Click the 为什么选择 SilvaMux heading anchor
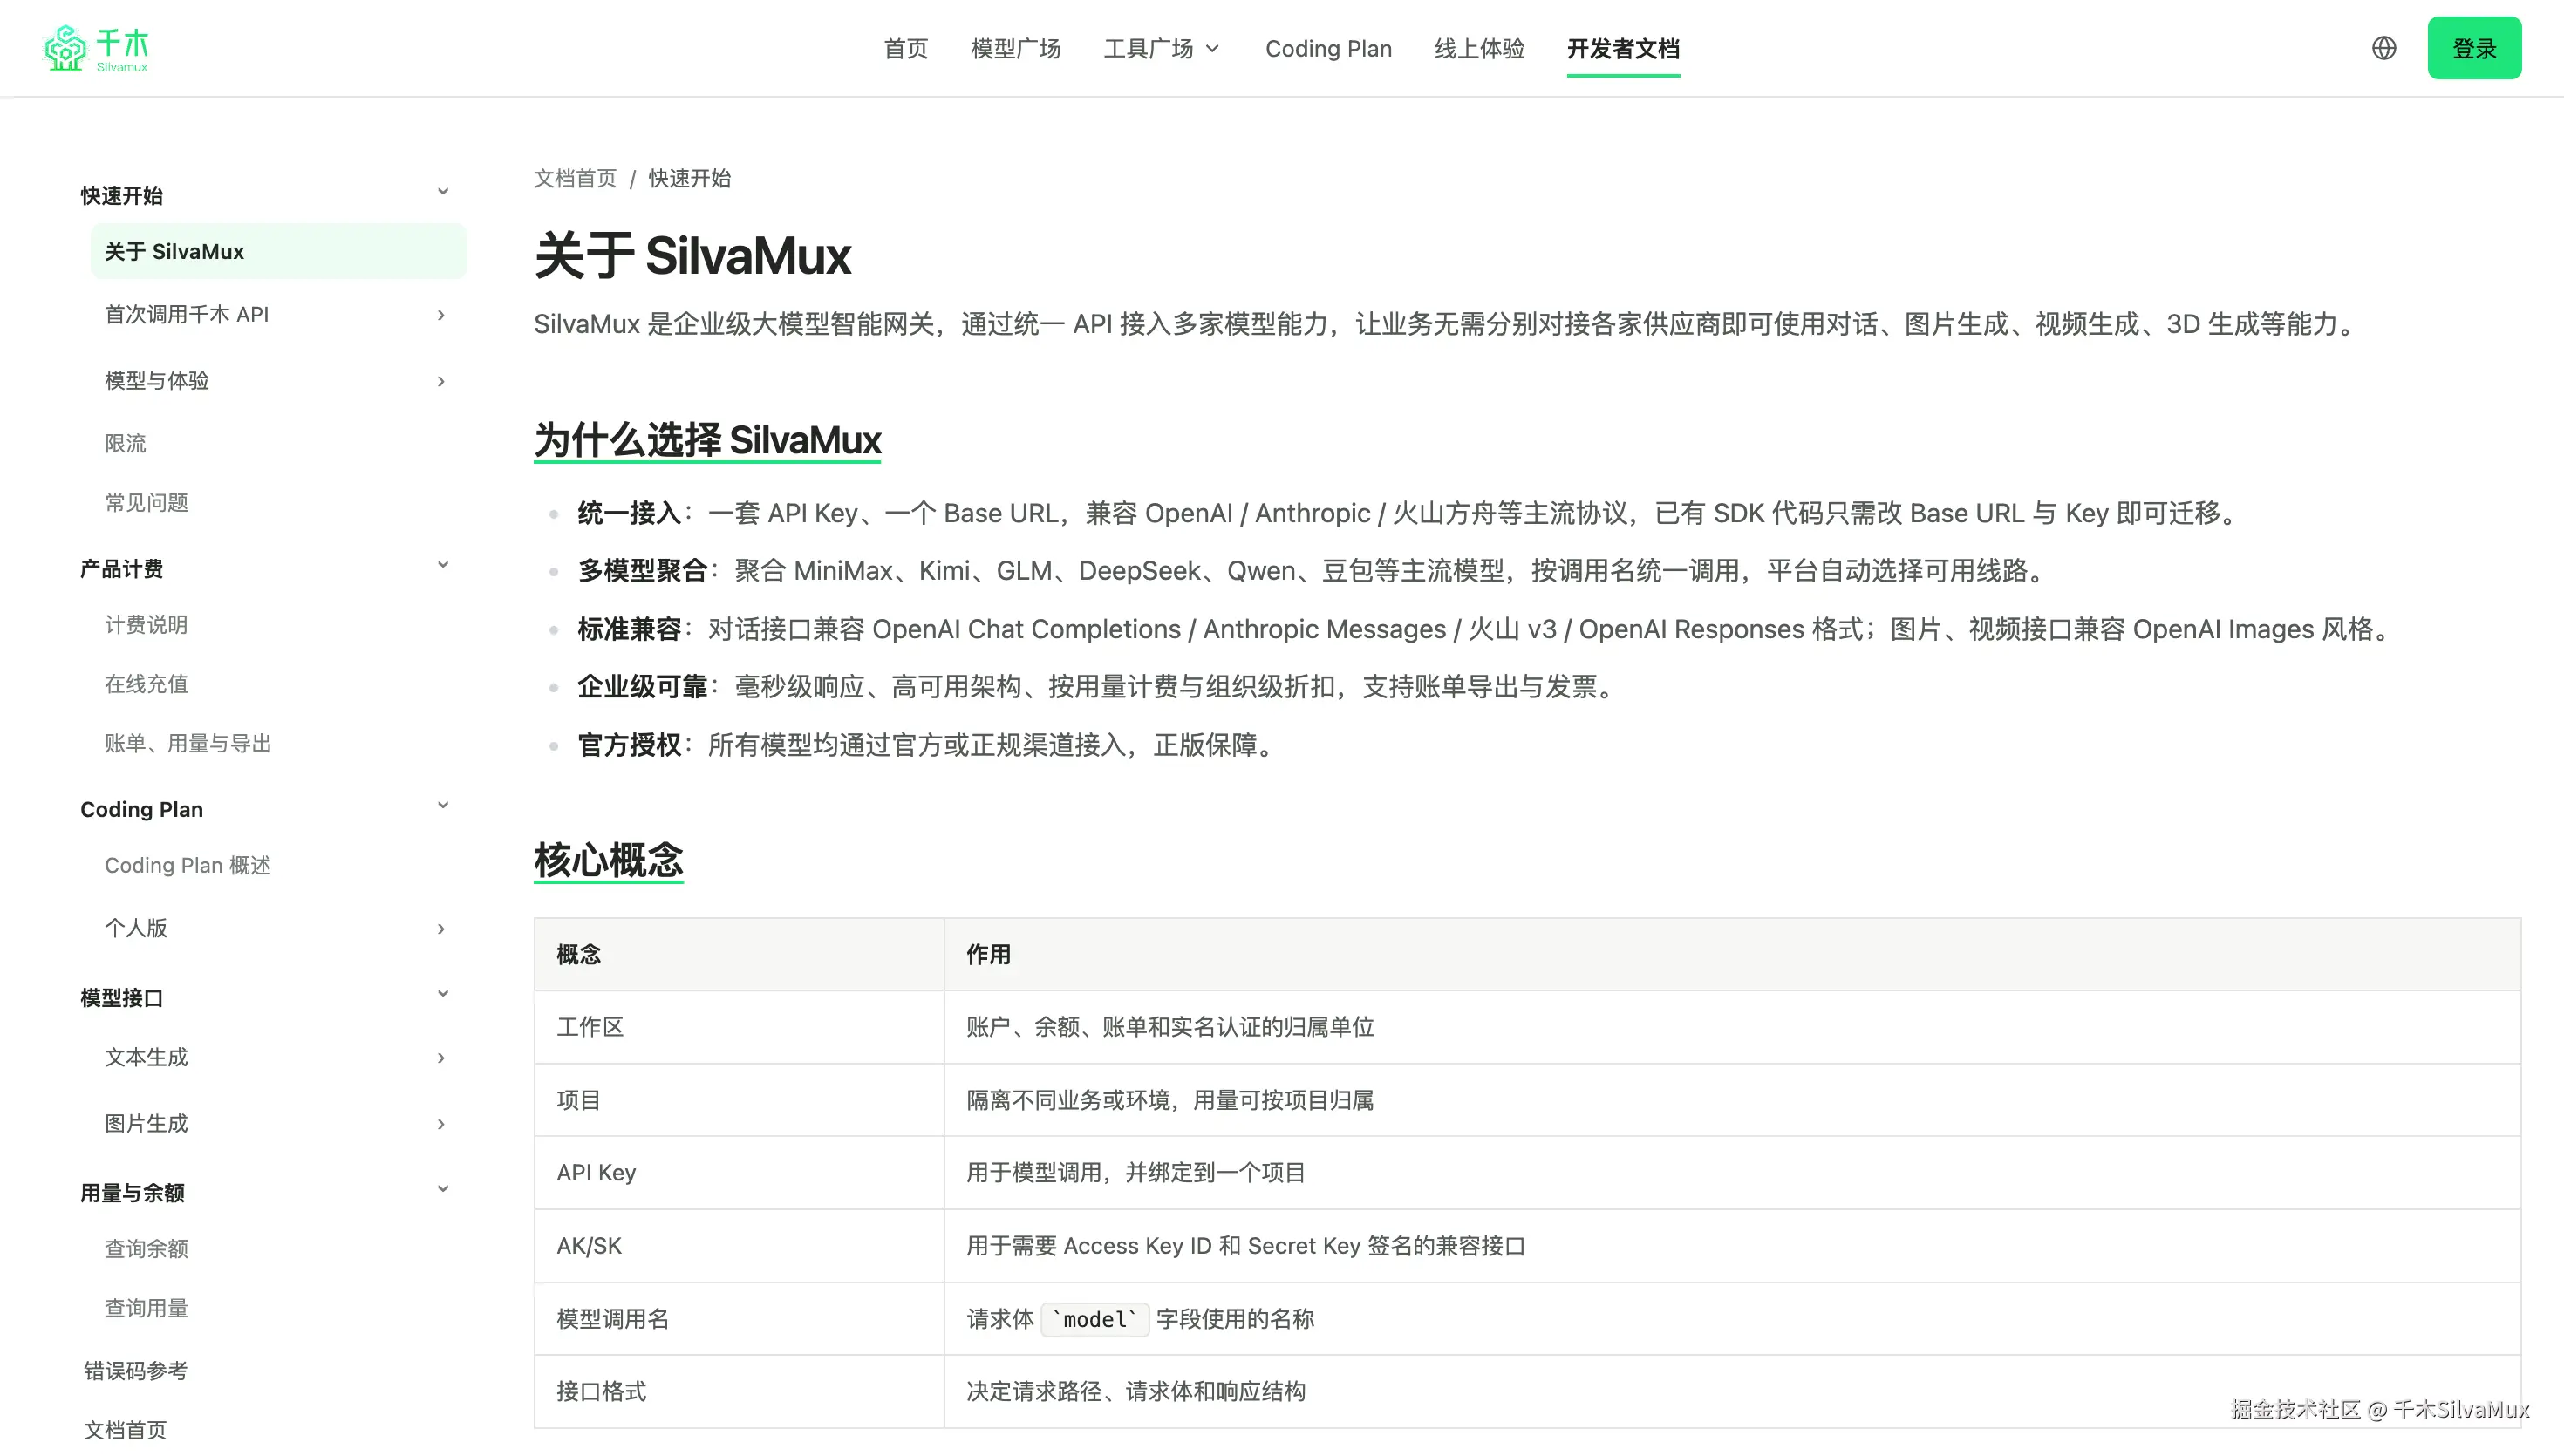Image resolution: width=2564 pixels, height=1456 pixels. [x=708, y=440]
